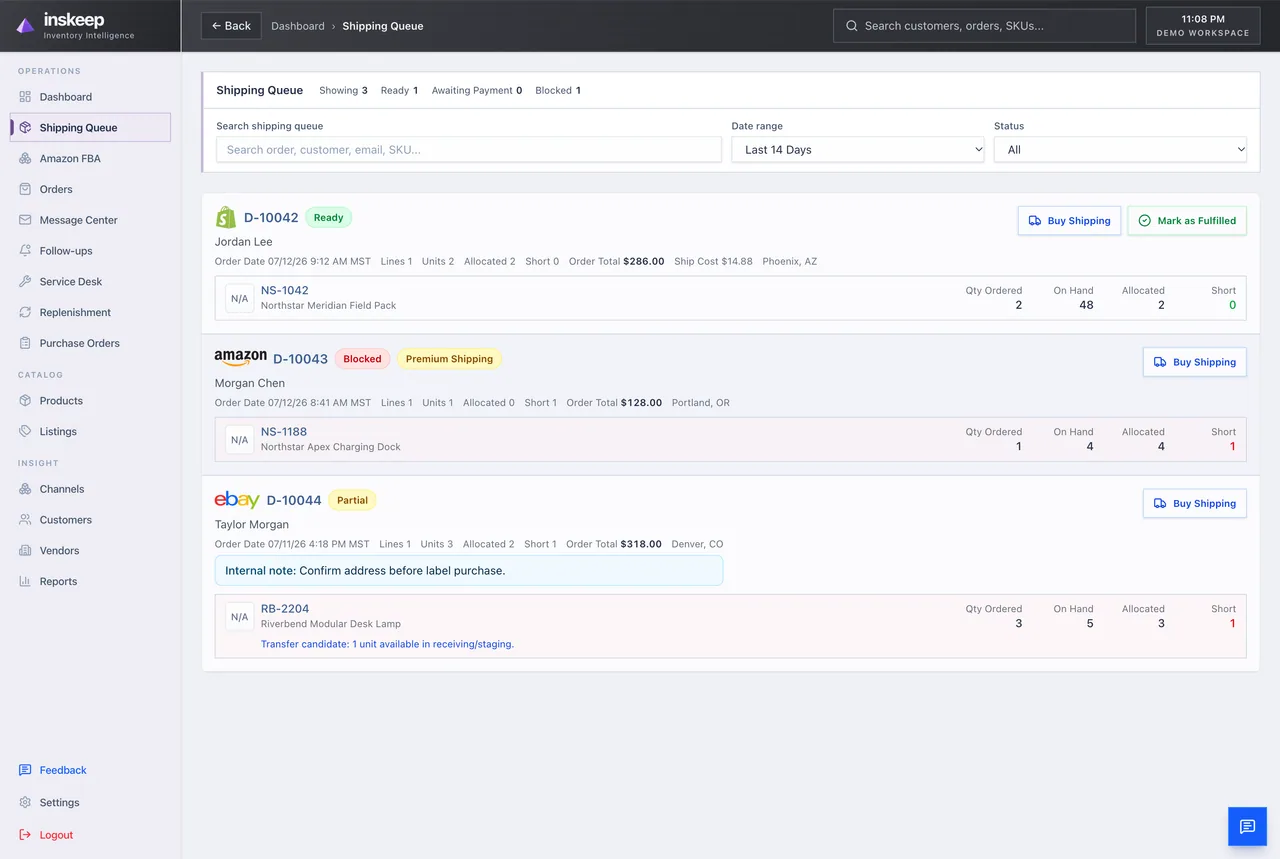Image resolution: width=1280 pixels, height=859 pixels.
Task: Open Replenishment in the sidebar
Action: click(x=90, y=312)
